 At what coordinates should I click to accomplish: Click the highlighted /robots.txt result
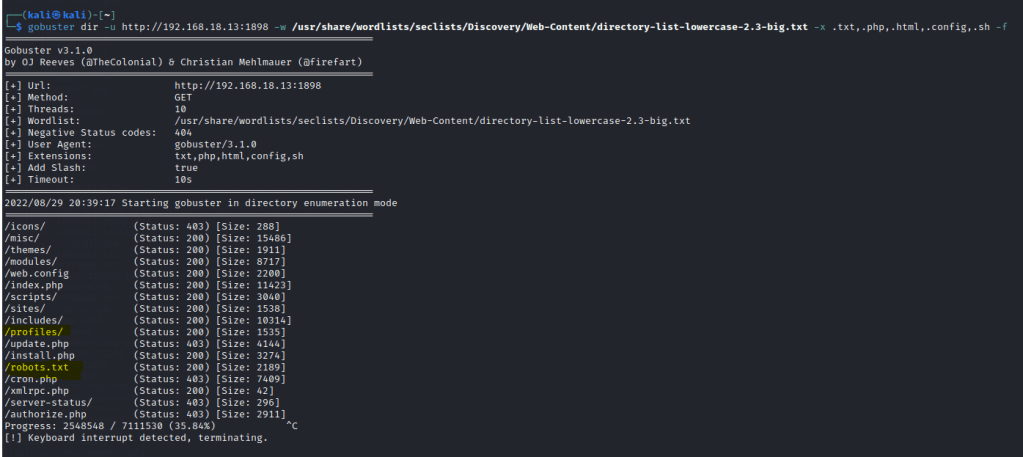[42, 368]
